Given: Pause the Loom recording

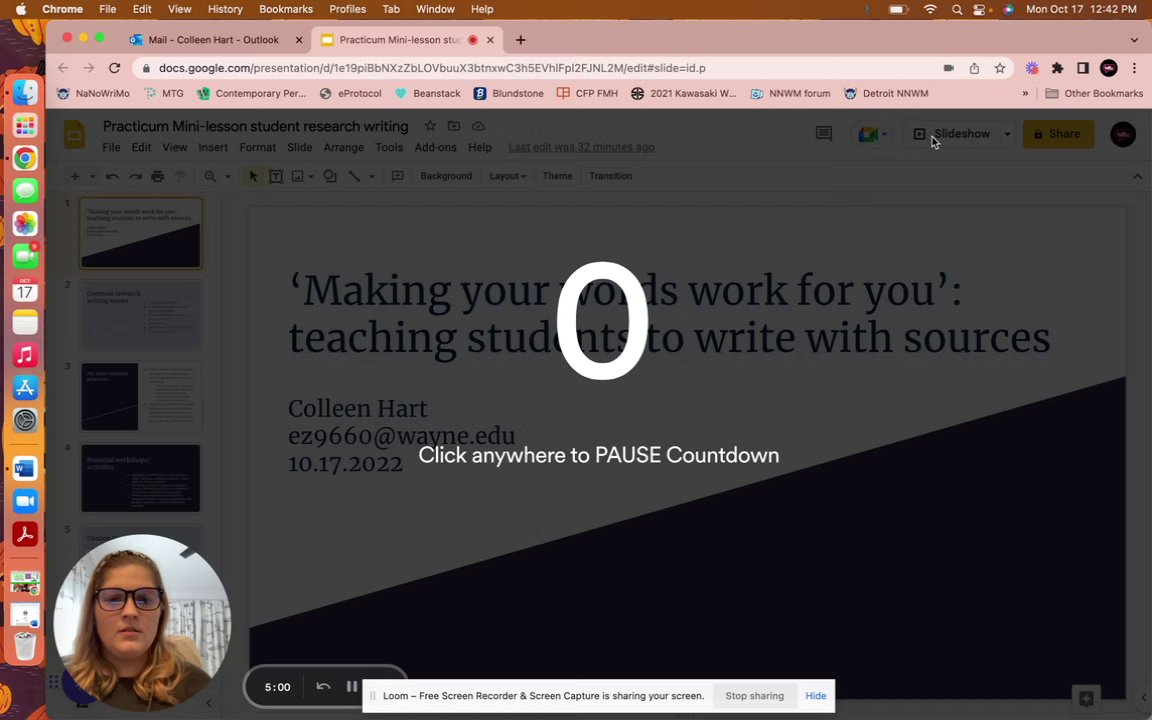Looking at the screenshot, I should click(352, 686).
